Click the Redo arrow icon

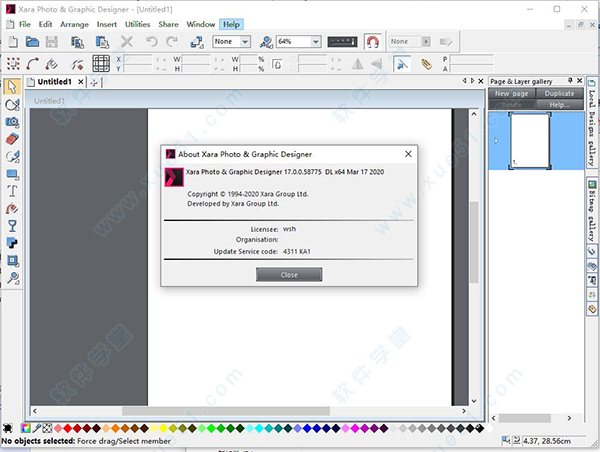pos(172,41)
